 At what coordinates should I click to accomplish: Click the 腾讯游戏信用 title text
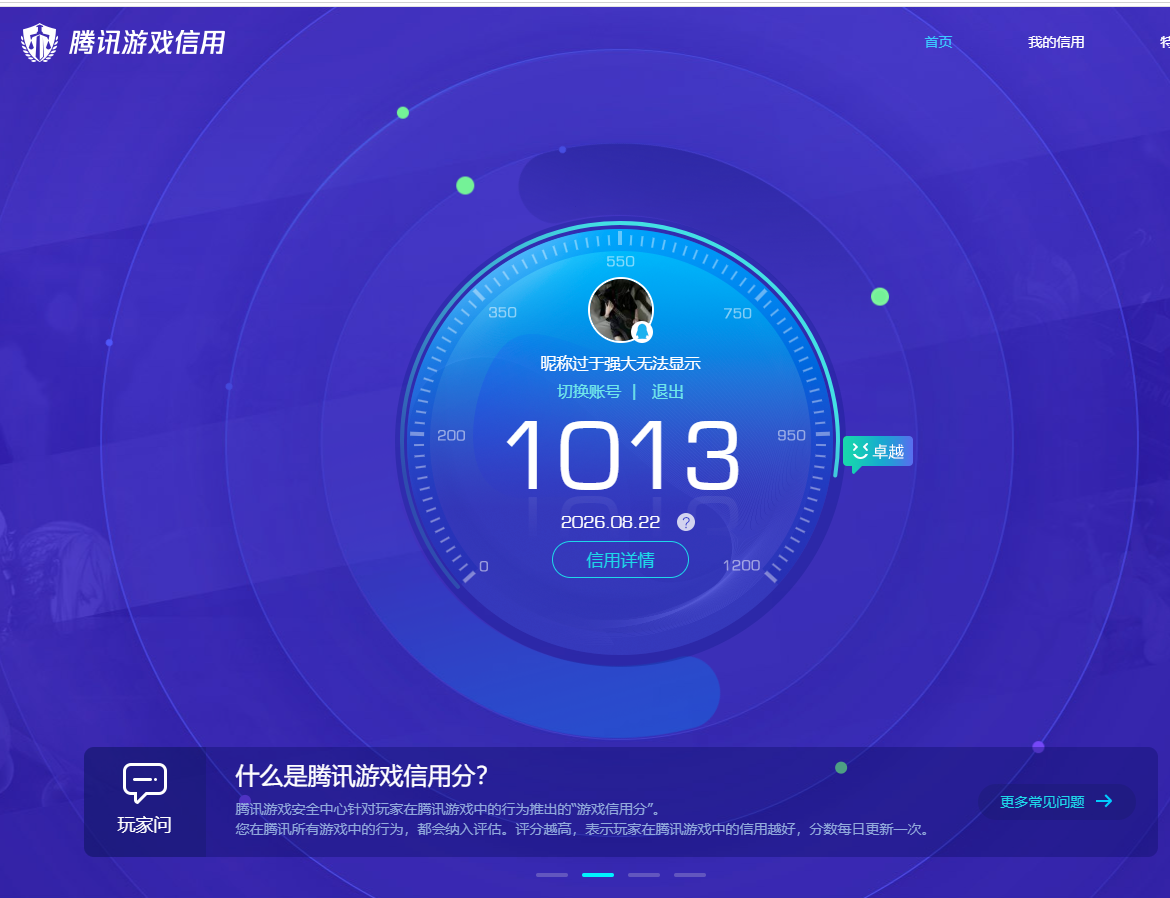[147, 43]
